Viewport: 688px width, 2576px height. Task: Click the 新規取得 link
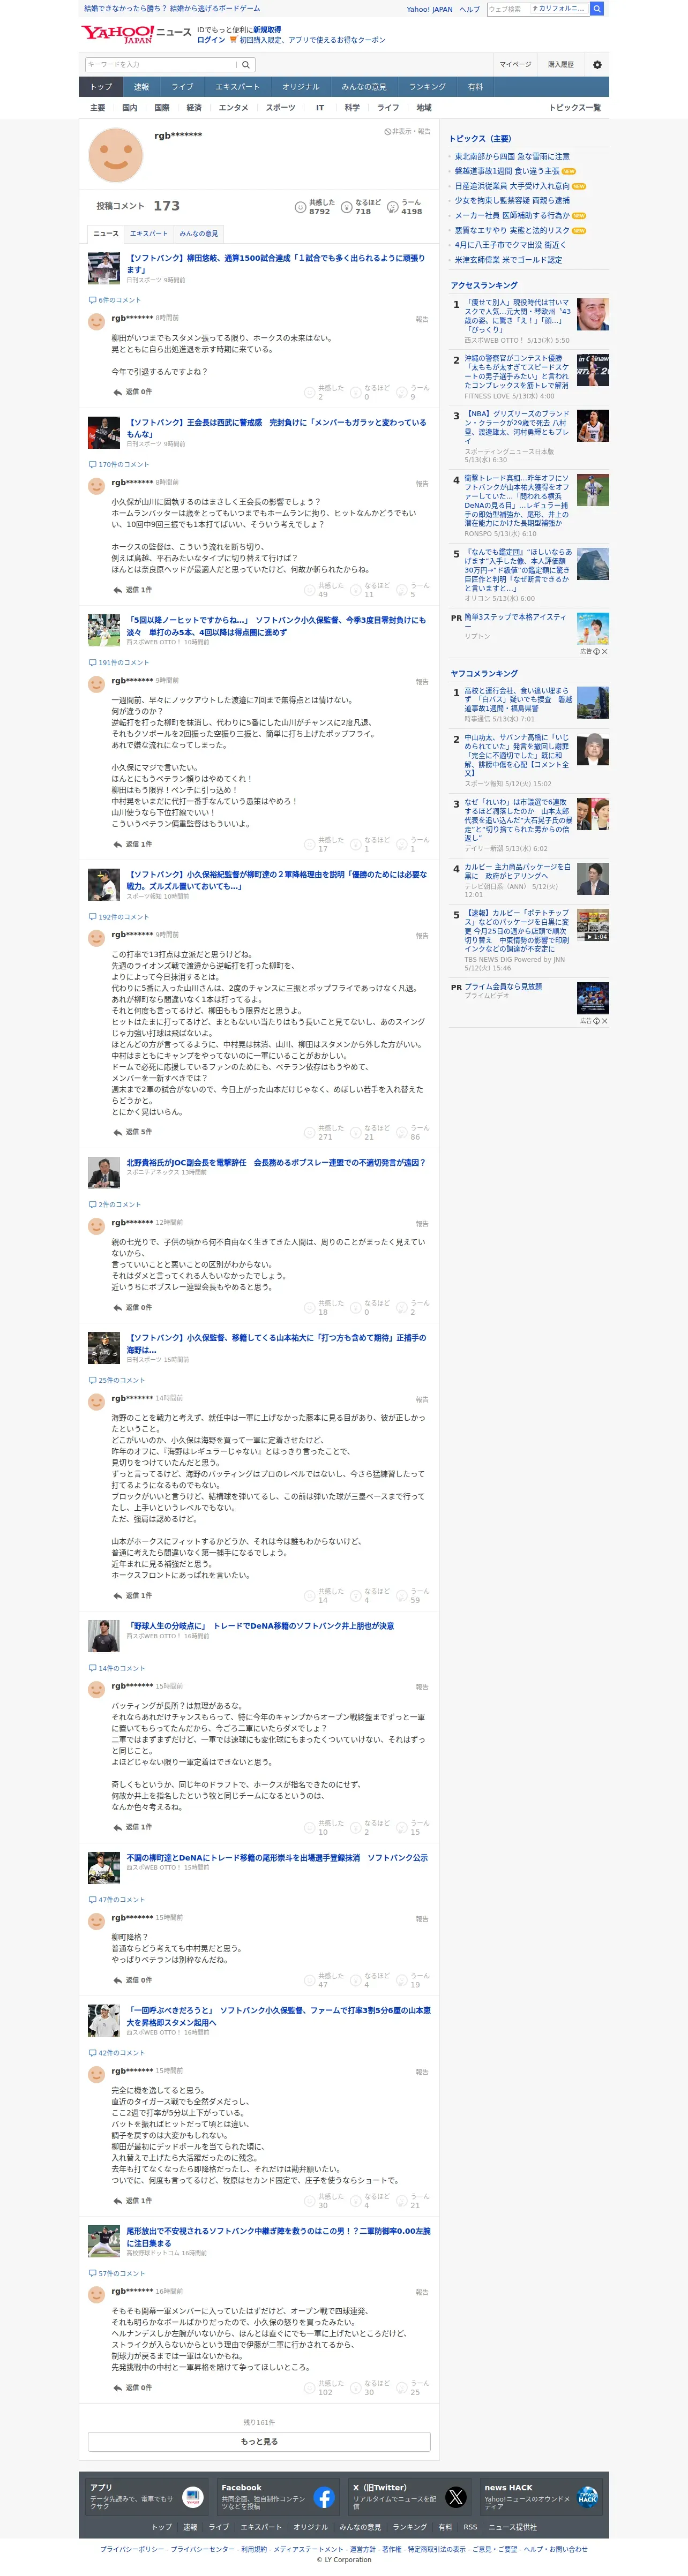pyautogui.click(x=267, y=30)
